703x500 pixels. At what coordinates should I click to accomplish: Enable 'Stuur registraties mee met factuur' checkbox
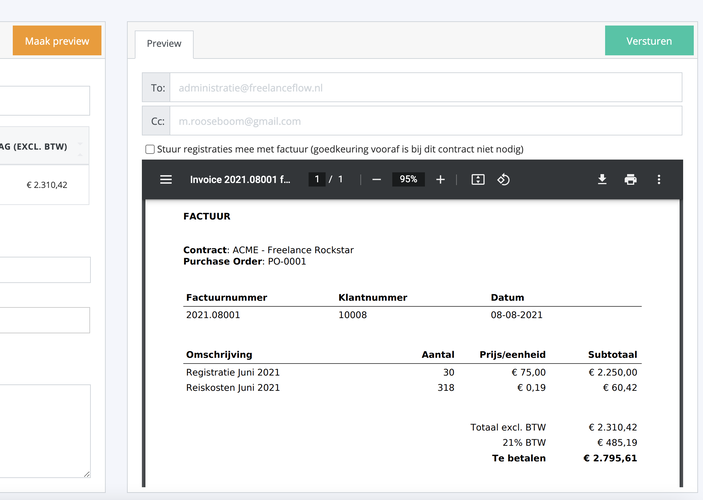point(150,149)
